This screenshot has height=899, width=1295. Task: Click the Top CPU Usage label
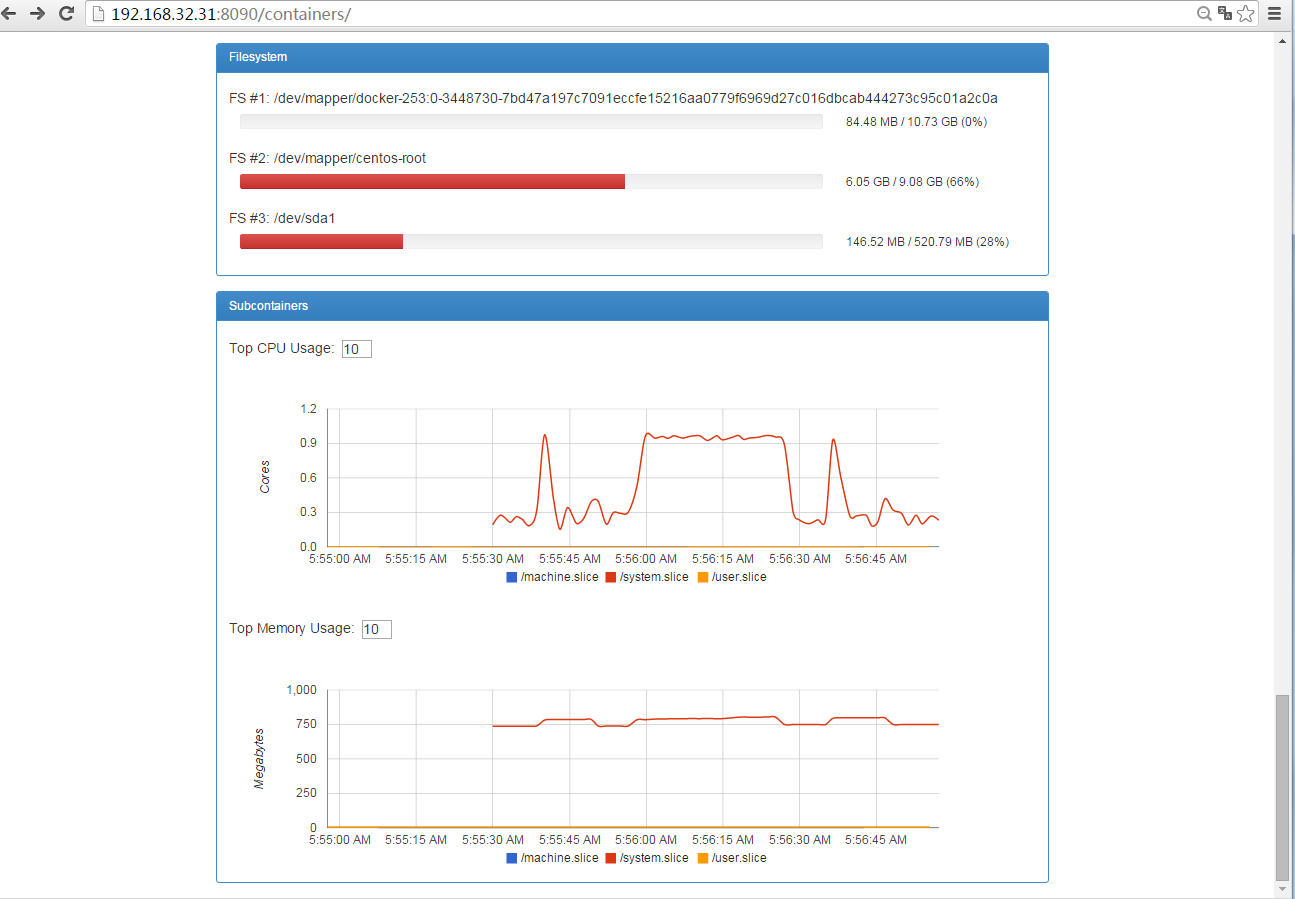(x=281, y=349)
